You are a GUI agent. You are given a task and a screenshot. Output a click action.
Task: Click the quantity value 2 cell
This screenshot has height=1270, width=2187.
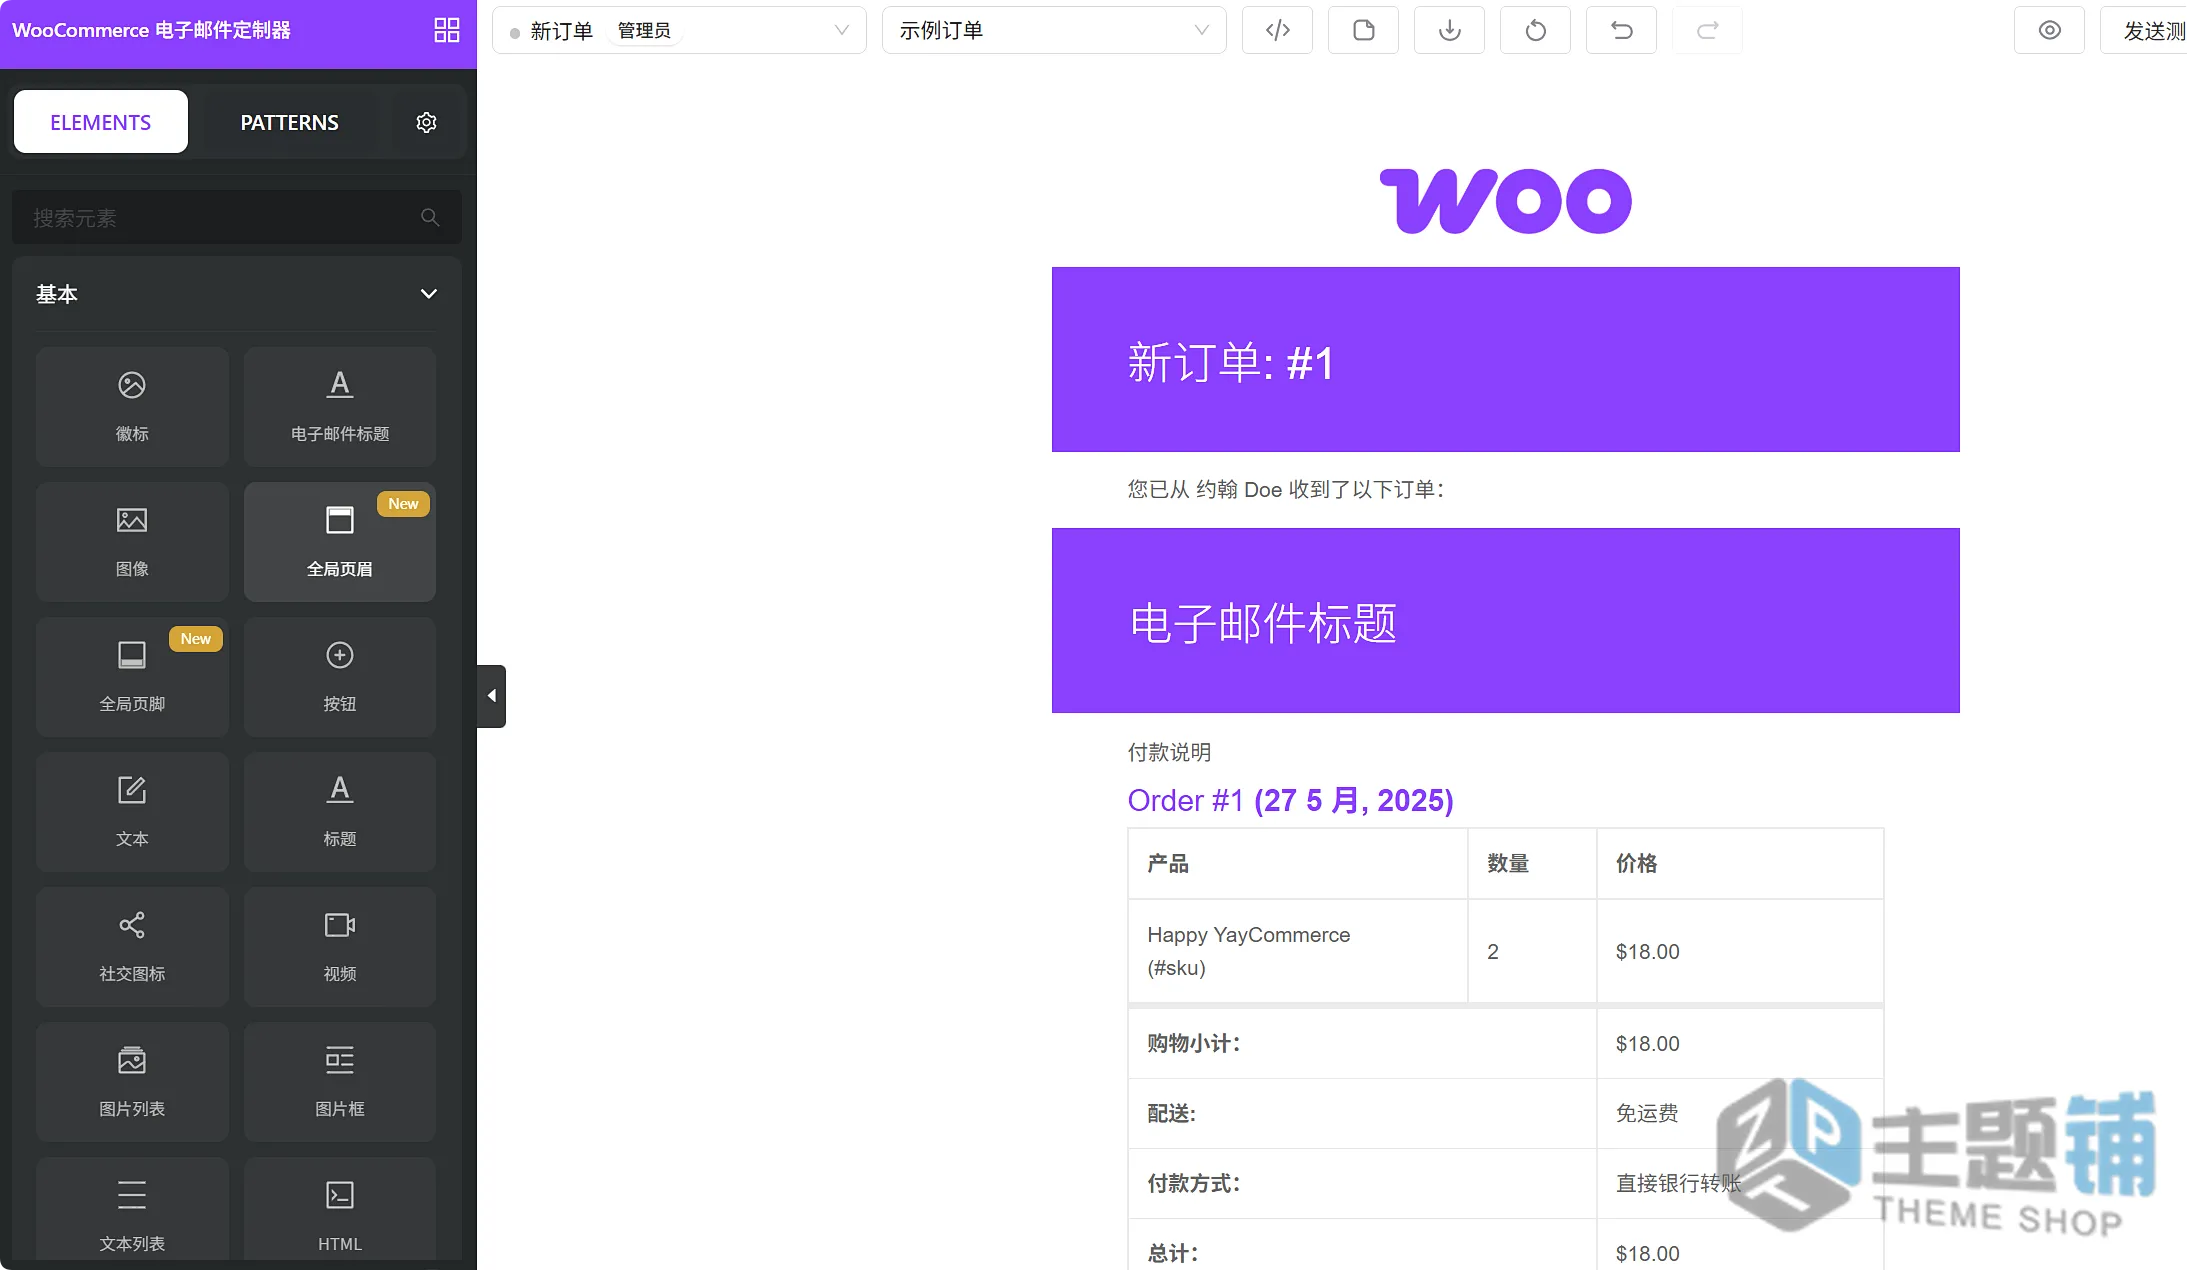1532,951
